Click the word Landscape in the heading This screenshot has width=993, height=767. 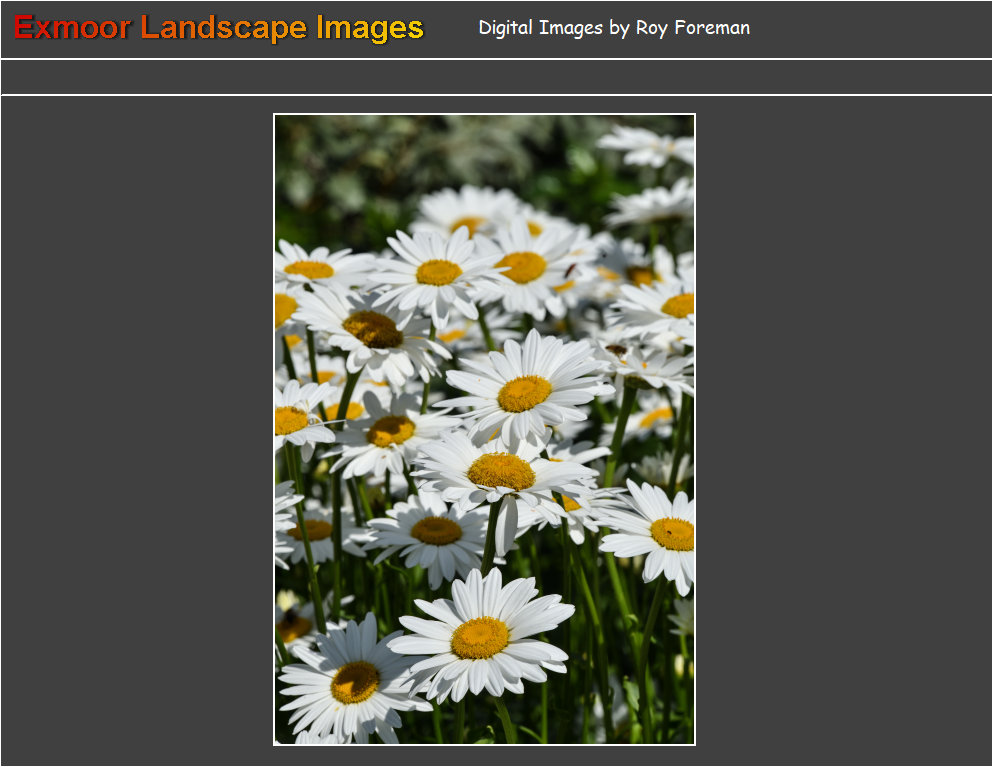[x=224, y=28]
